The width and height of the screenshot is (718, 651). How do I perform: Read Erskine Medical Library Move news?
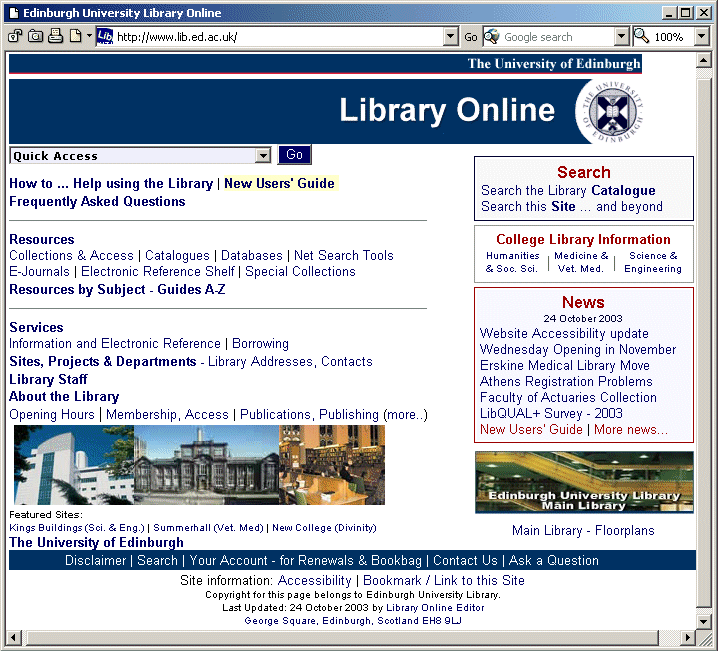[565, 365]
